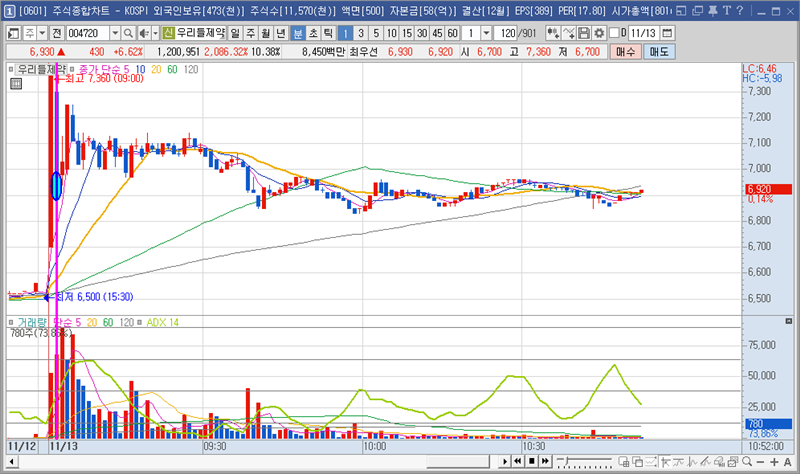
Task: Select the 5-minute interval tab
Action: 375,33
